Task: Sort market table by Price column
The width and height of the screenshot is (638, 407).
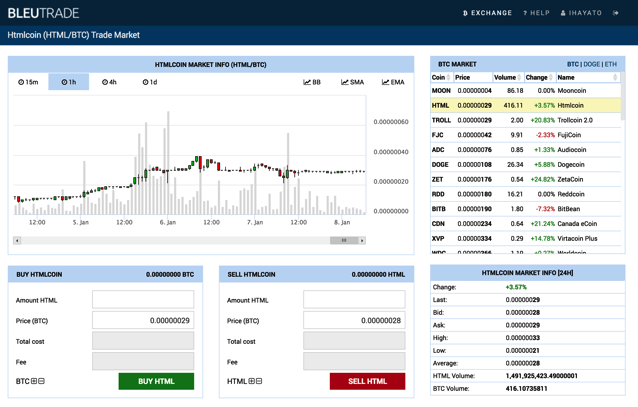Action: pyautogui.click(x=472, y=77)
